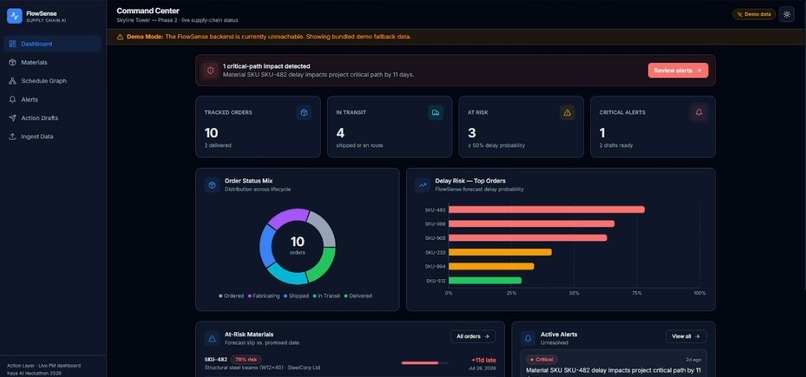Click the critical-path shield warning icon

[x=210, y=70]
